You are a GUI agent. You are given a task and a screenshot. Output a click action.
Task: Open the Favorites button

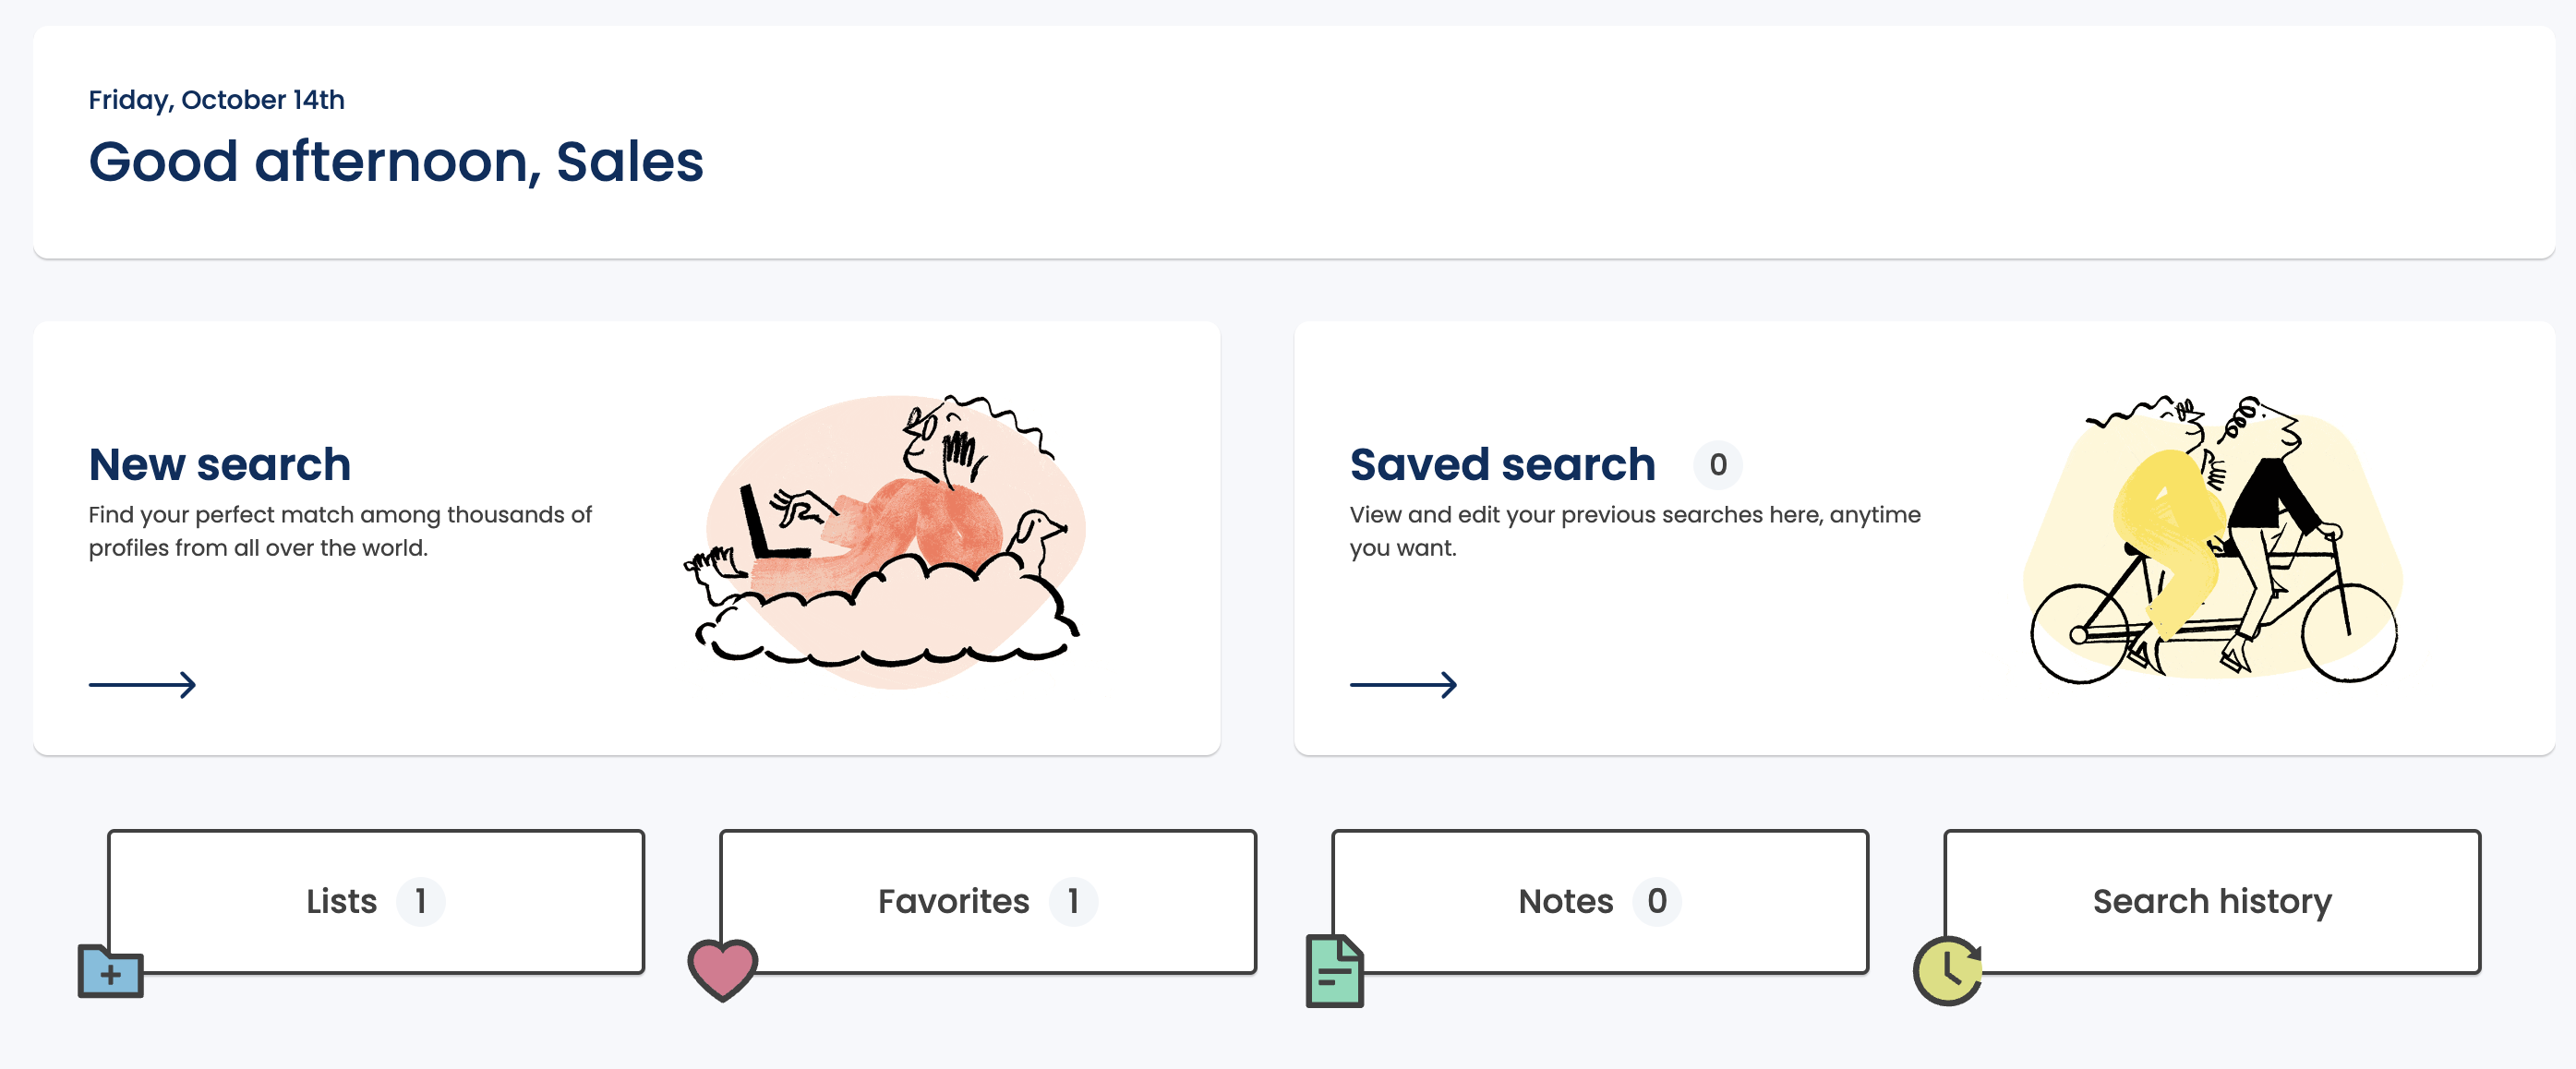[x=988, y=901]
